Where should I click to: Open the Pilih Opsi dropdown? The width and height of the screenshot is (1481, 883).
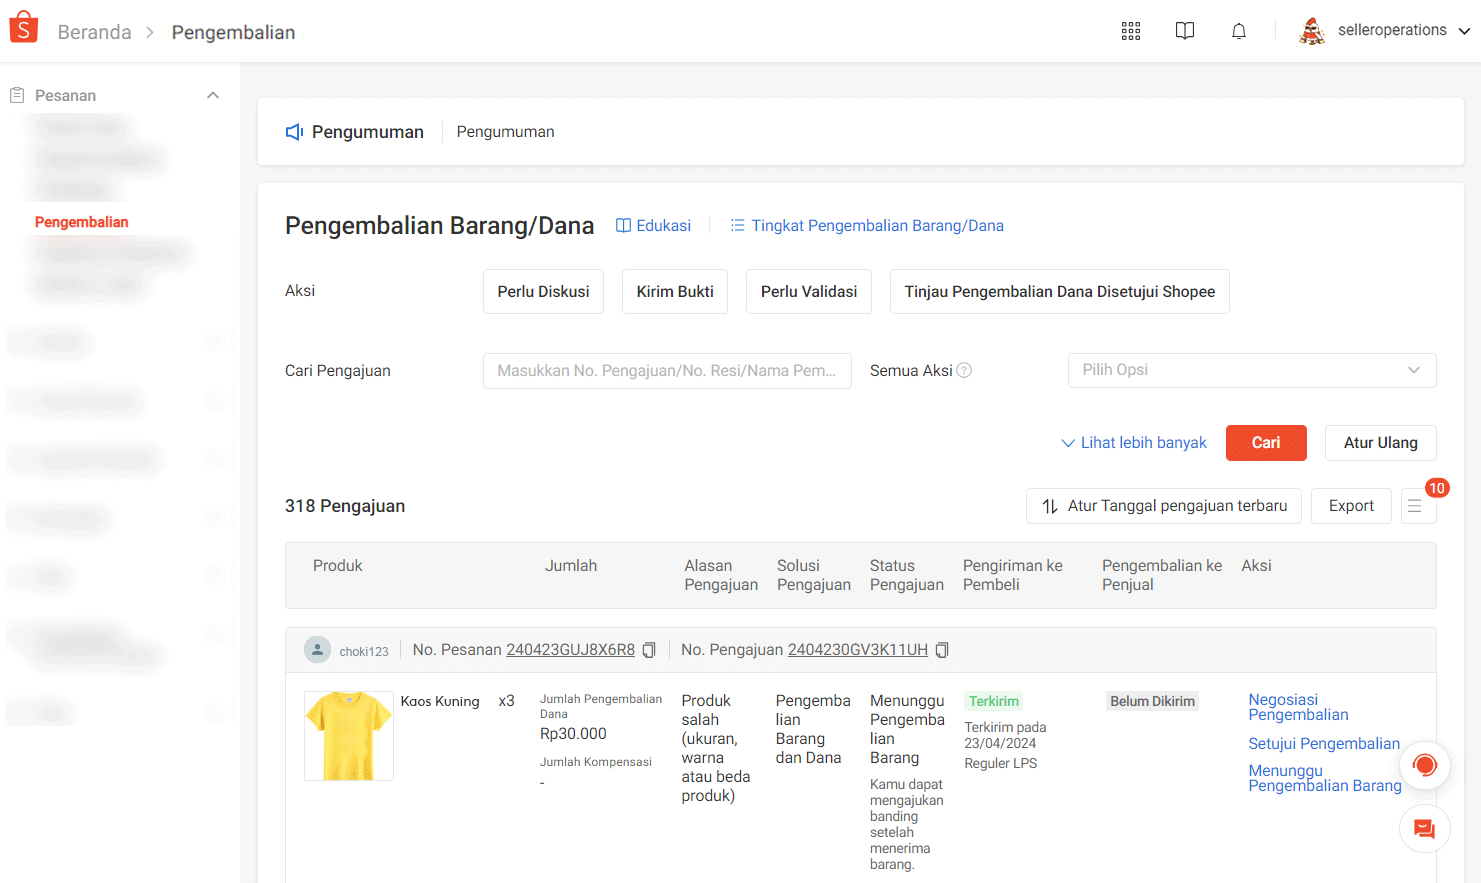point(1251,370)
